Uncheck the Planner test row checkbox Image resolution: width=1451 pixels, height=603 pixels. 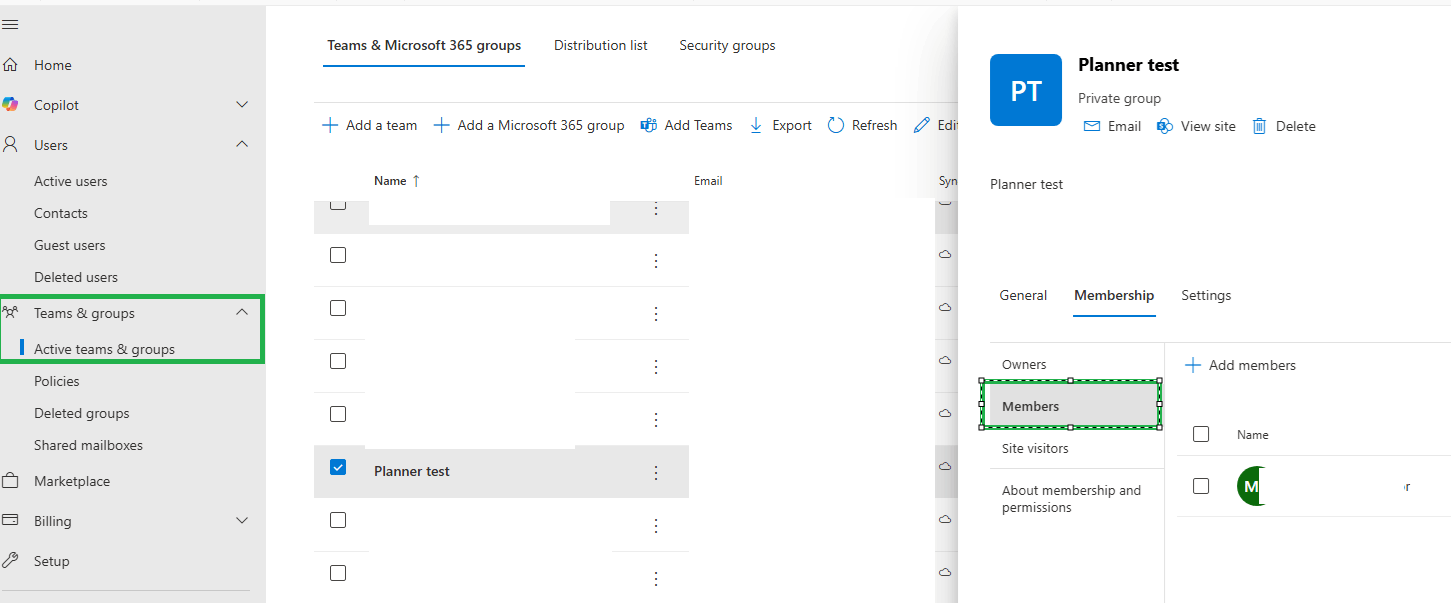coord(338,467)
